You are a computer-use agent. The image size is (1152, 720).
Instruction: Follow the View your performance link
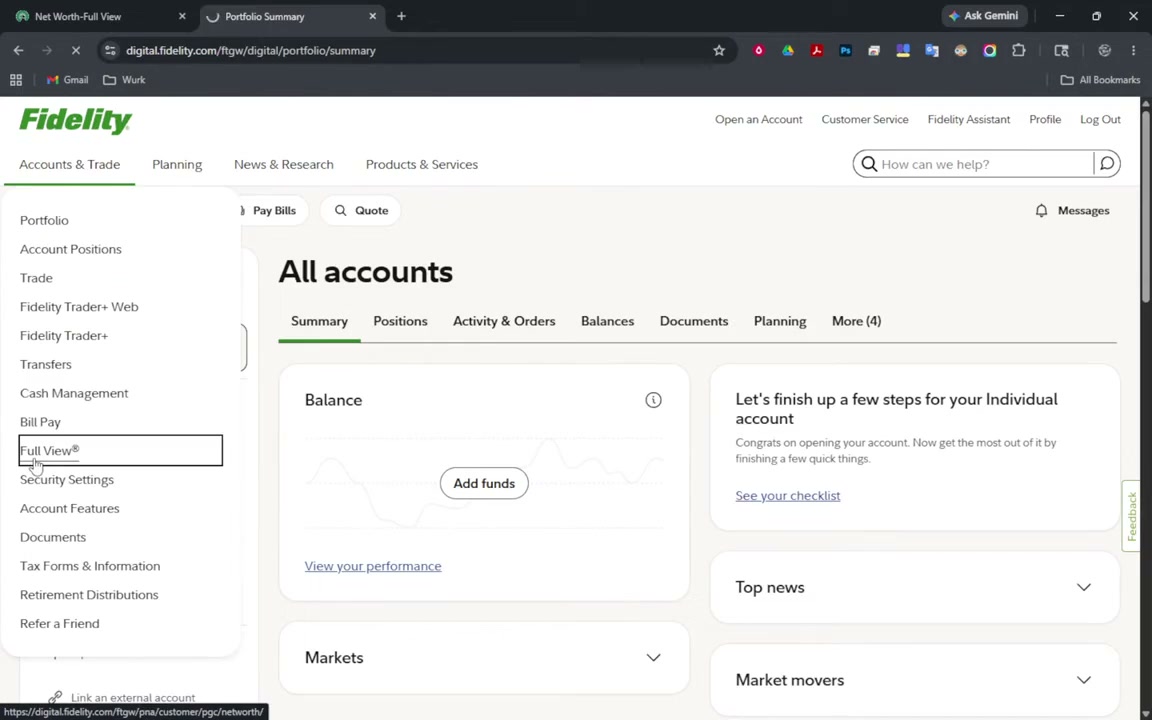[373, 566]
